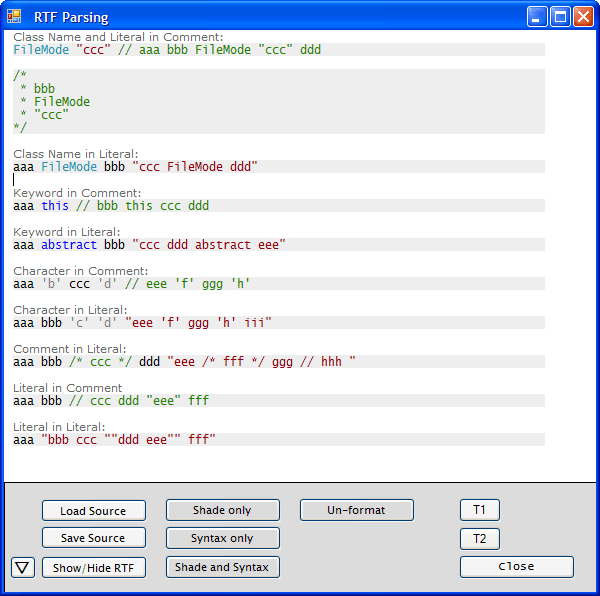Click the 'Literal in Literal:' heading
This screenshot has width=600, height=596.
[x=59, y=427]
